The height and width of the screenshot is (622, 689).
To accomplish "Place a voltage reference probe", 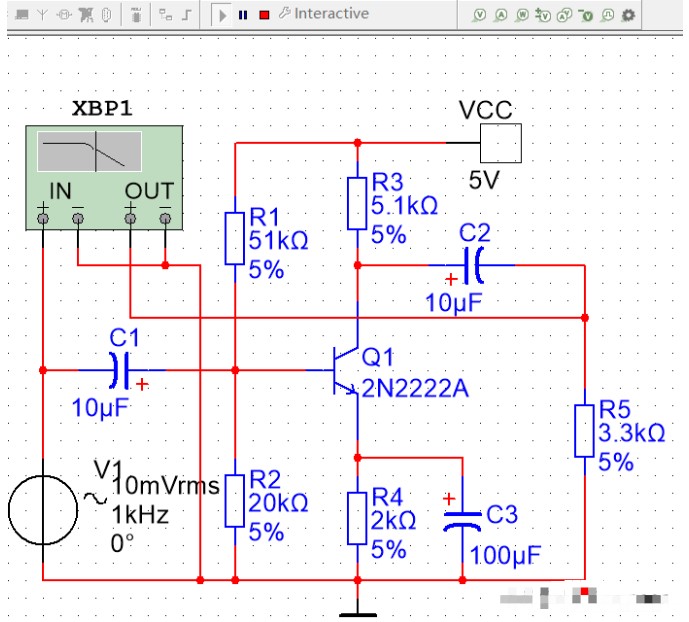I will point(586,15).
